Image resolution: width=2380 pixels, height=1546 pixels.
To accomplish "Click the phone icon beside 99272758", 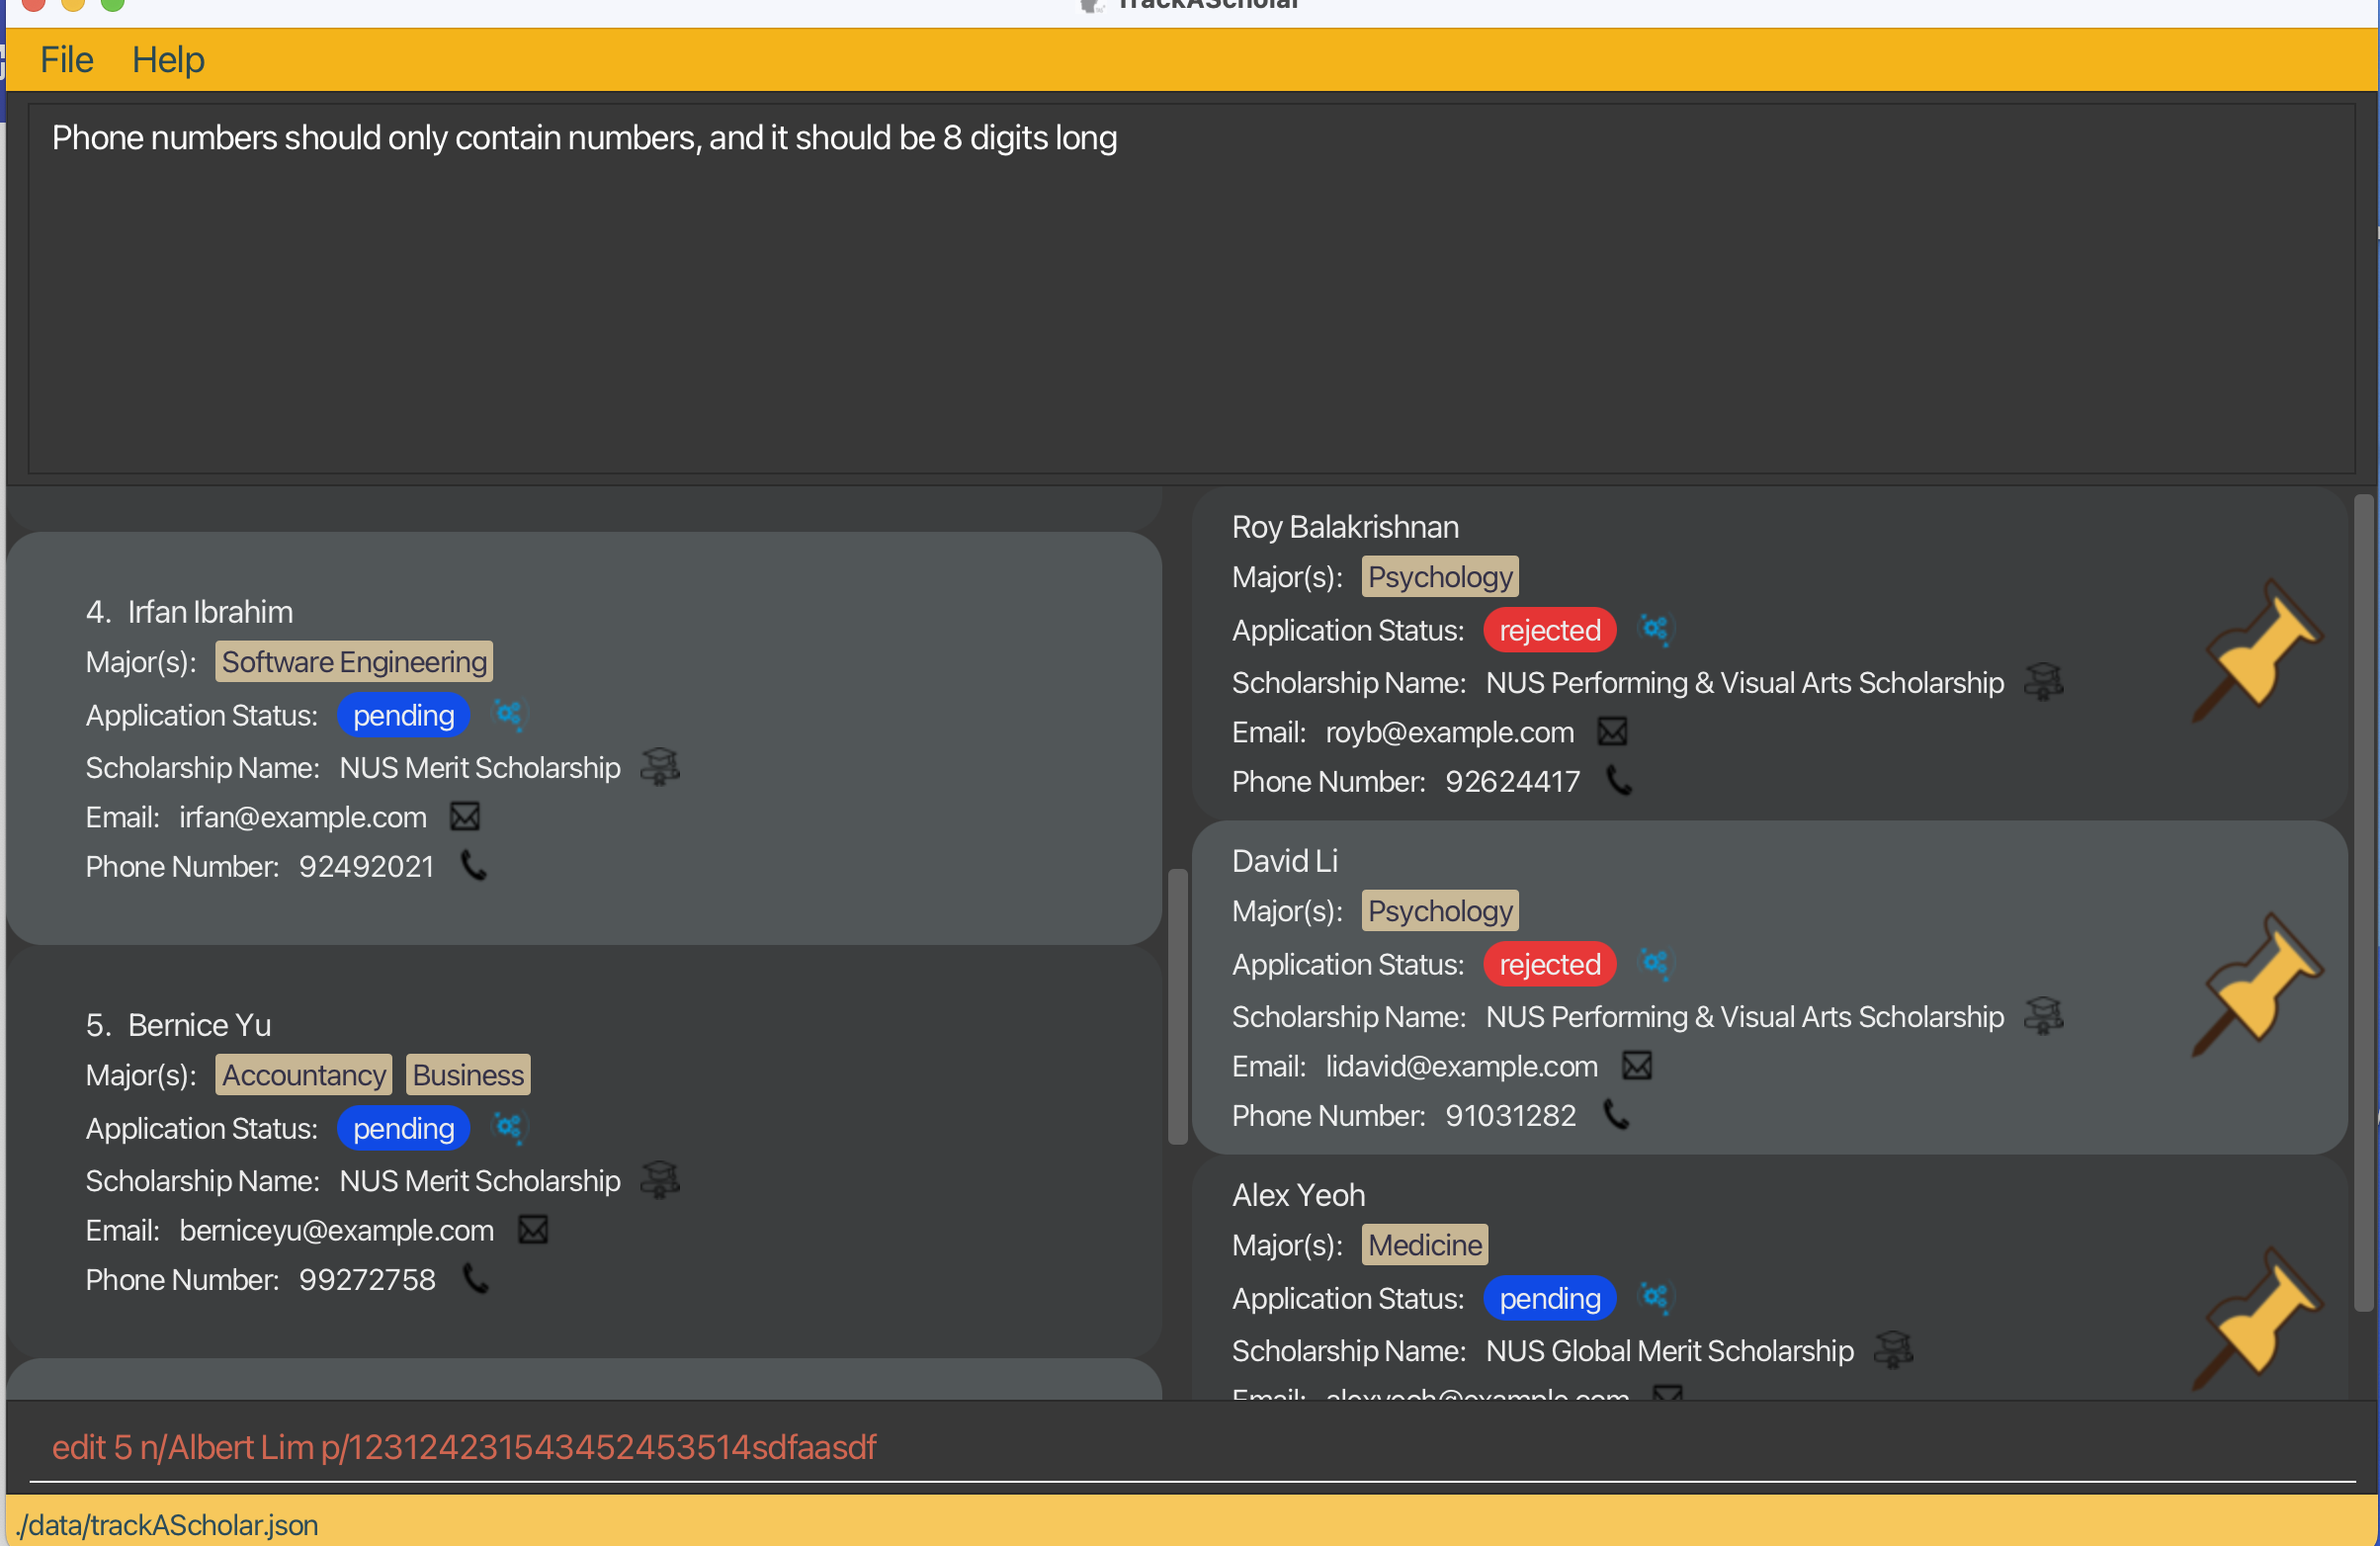I will point(476,1279).
